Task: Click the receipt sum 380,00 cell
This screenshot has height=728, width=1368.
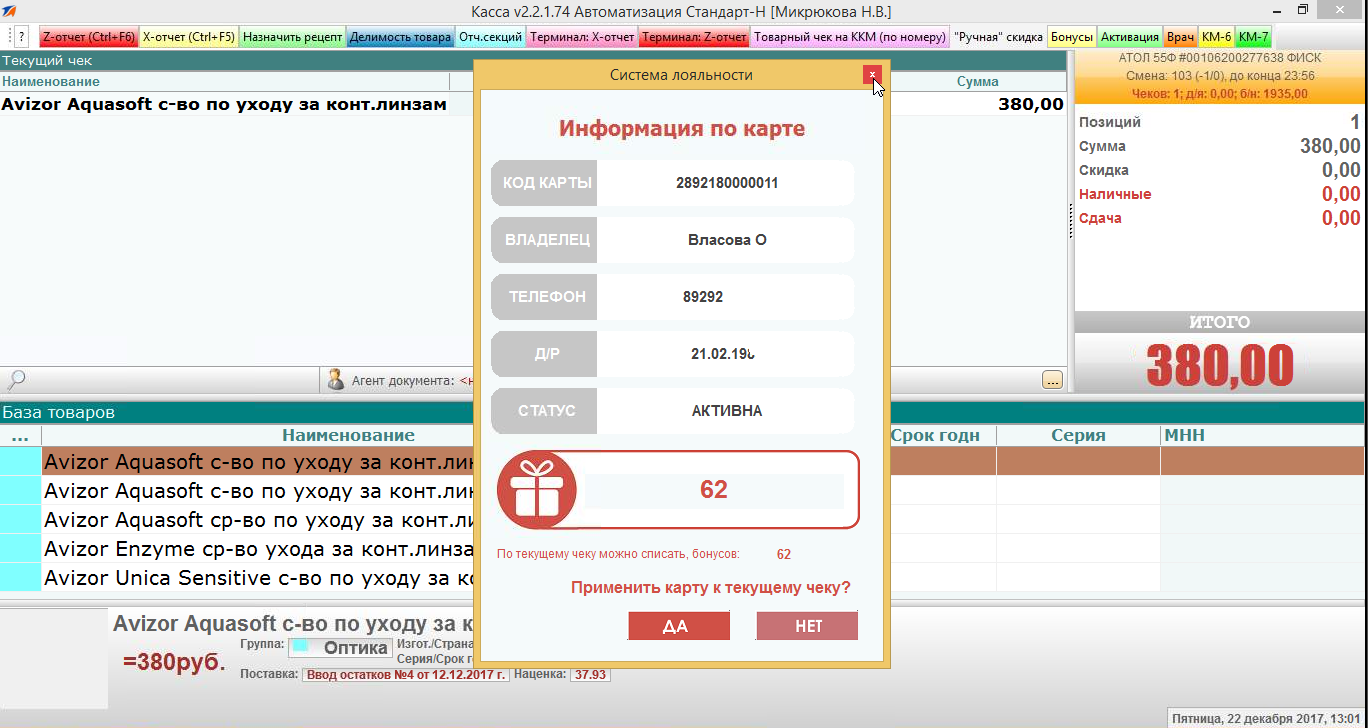Action: coord(1031,103)
